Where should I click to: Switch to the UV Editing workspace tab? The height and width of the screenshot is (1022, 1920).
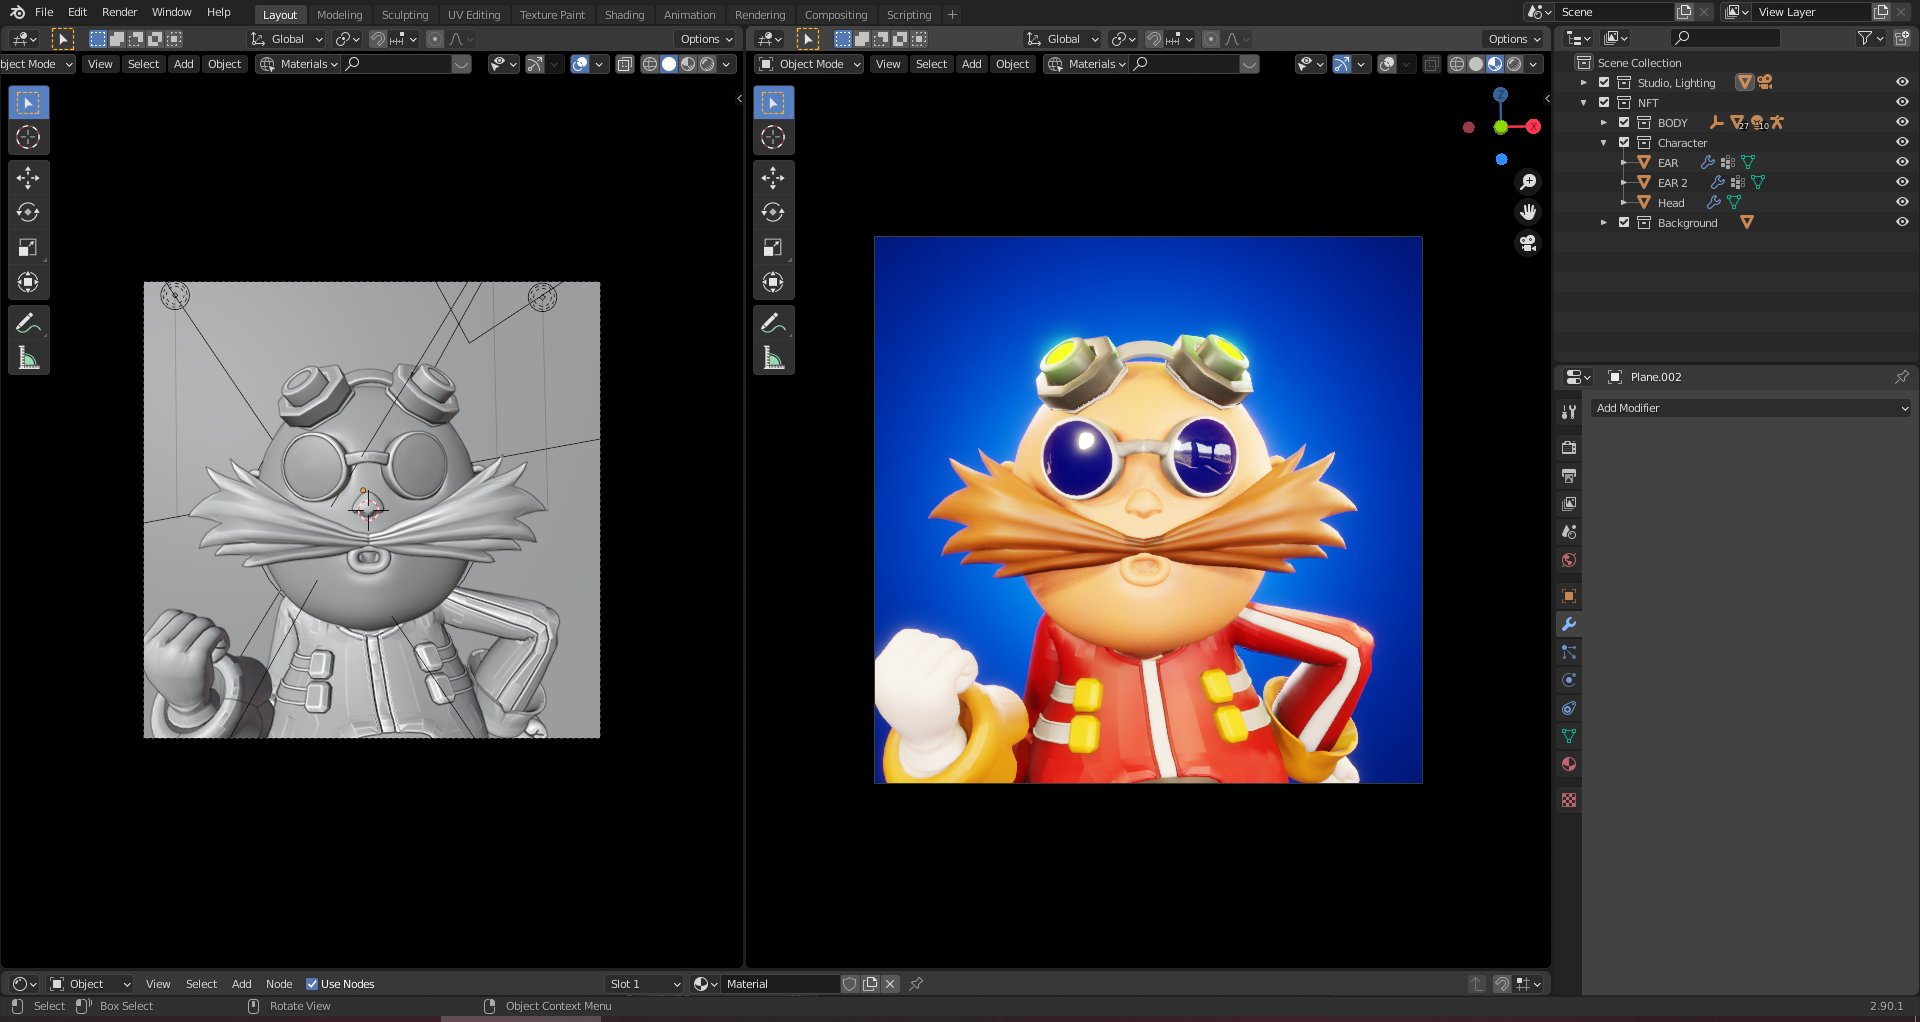click(x=474, y=15)
